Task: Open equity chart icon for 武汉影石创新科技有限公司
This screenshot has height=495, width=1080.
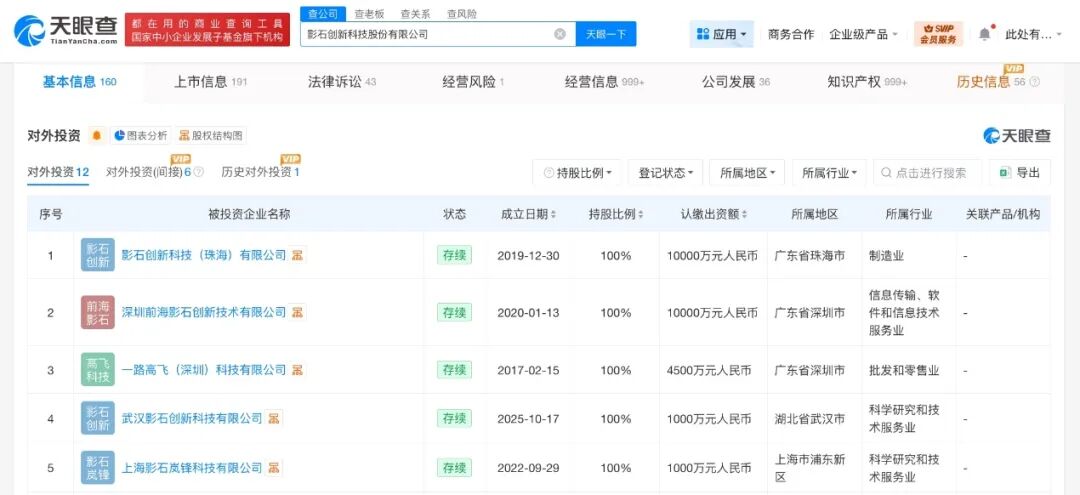Action: 274,418
